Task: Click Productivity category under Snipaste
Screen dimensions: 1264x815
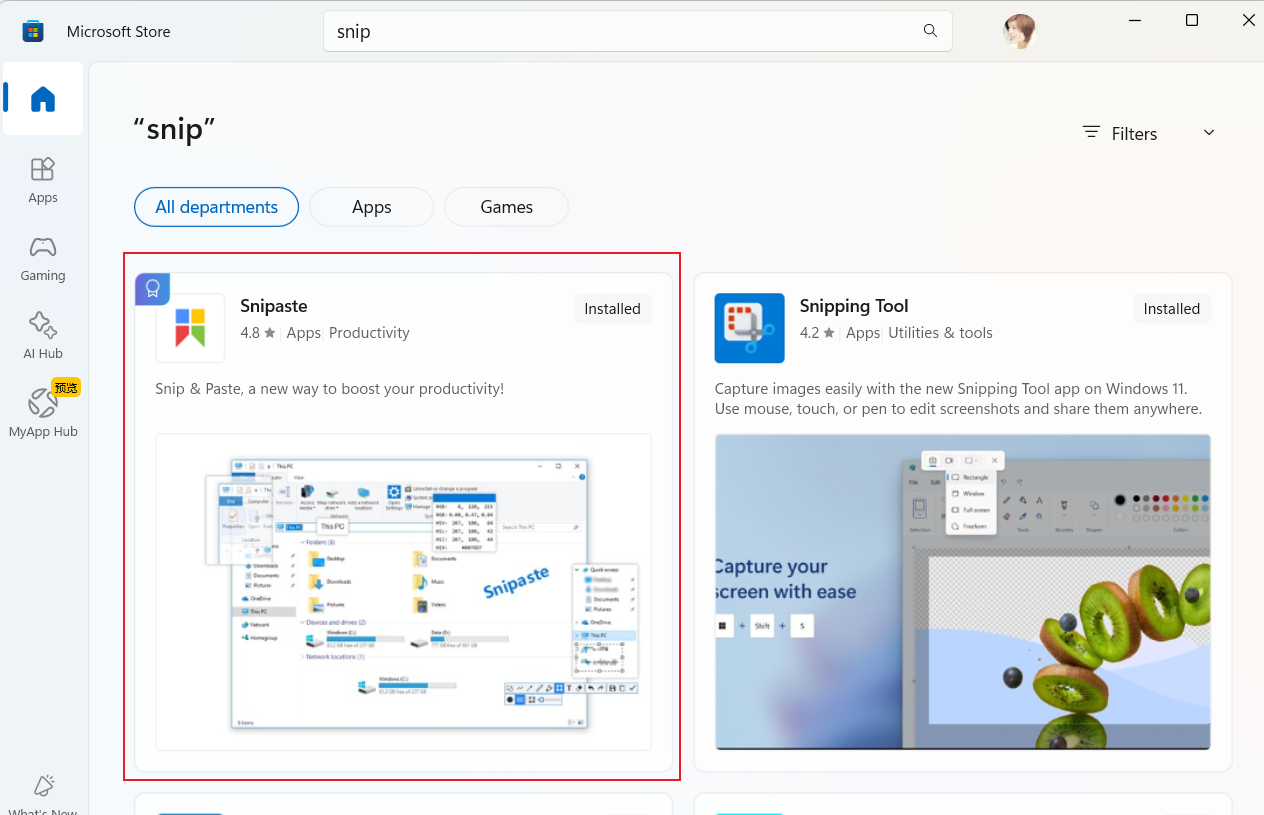Action: pyautogui.click(x=369, y=333)
